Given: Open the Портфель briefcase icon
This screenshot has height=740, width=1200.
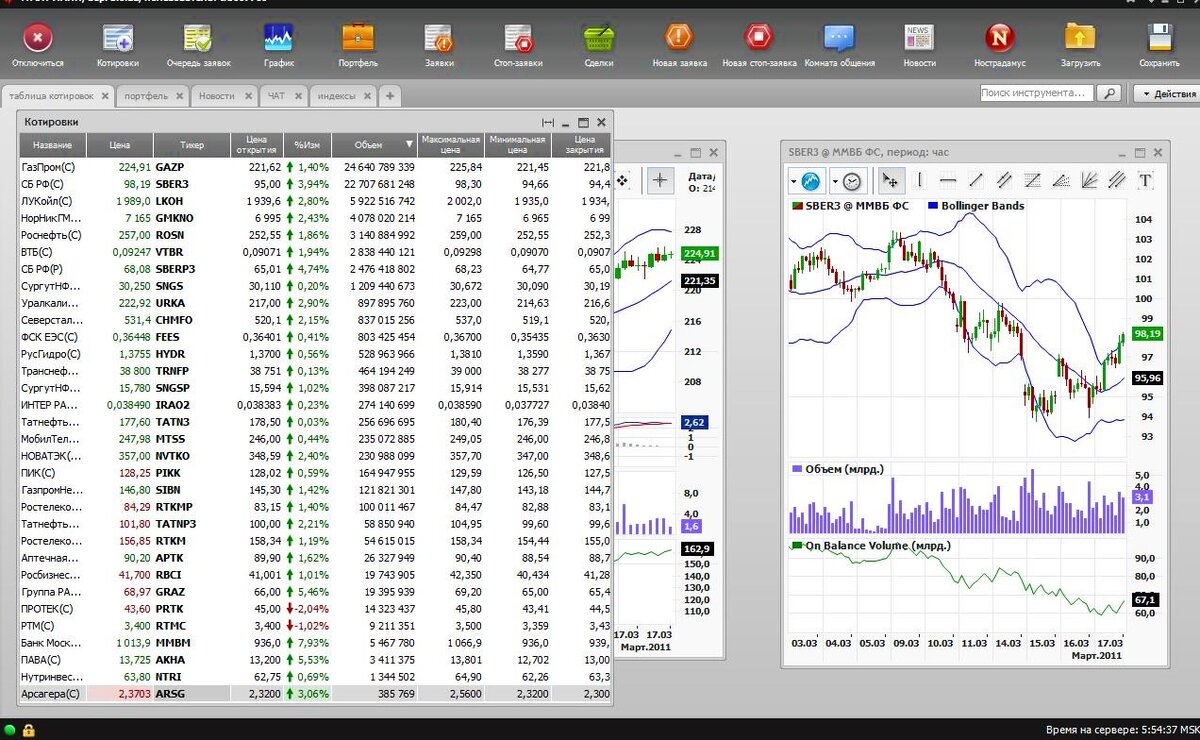Looking at the screenshot, I should (358, 38).
